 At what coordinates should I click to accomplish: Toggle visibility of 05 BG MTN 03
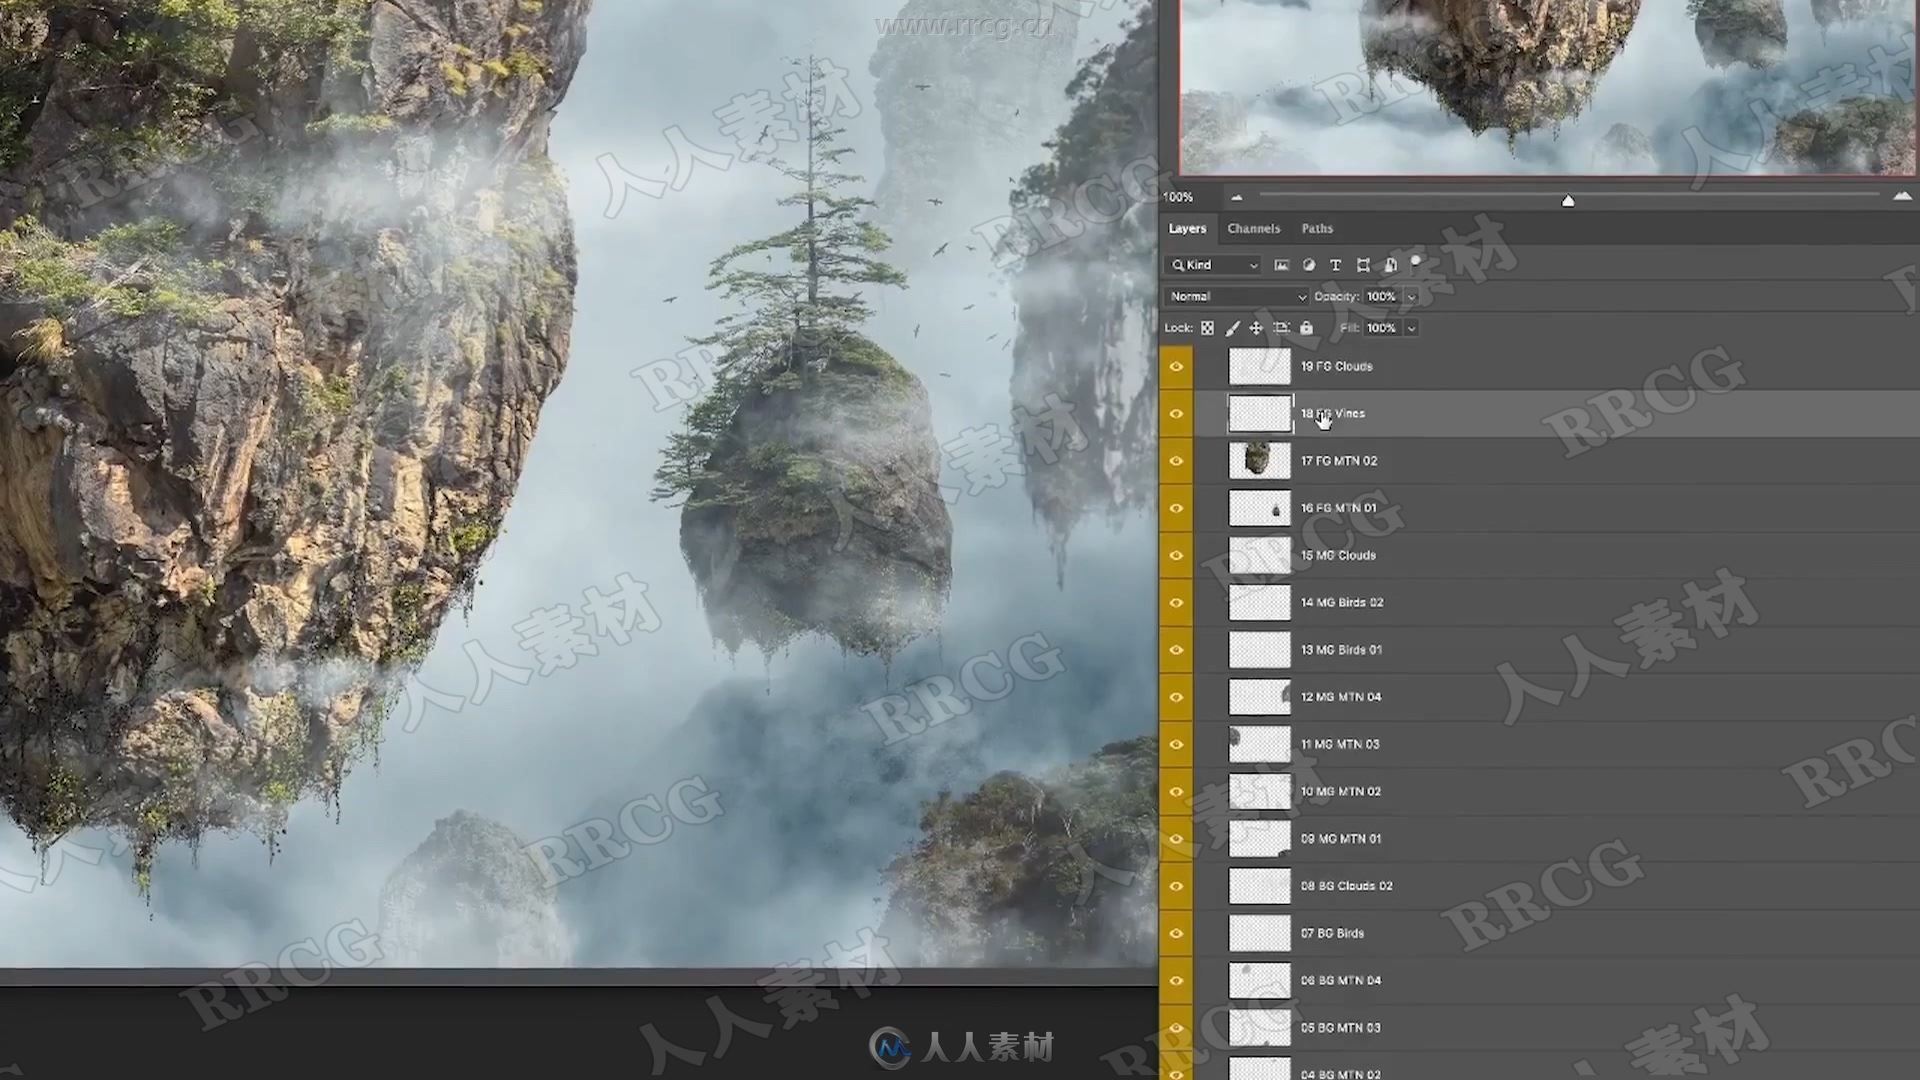click(1176, 1028)
